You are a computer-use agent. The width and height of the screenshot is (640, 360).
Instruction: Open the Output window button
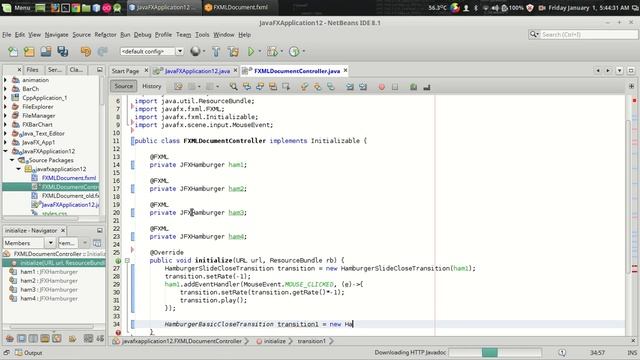click(29, 353)
